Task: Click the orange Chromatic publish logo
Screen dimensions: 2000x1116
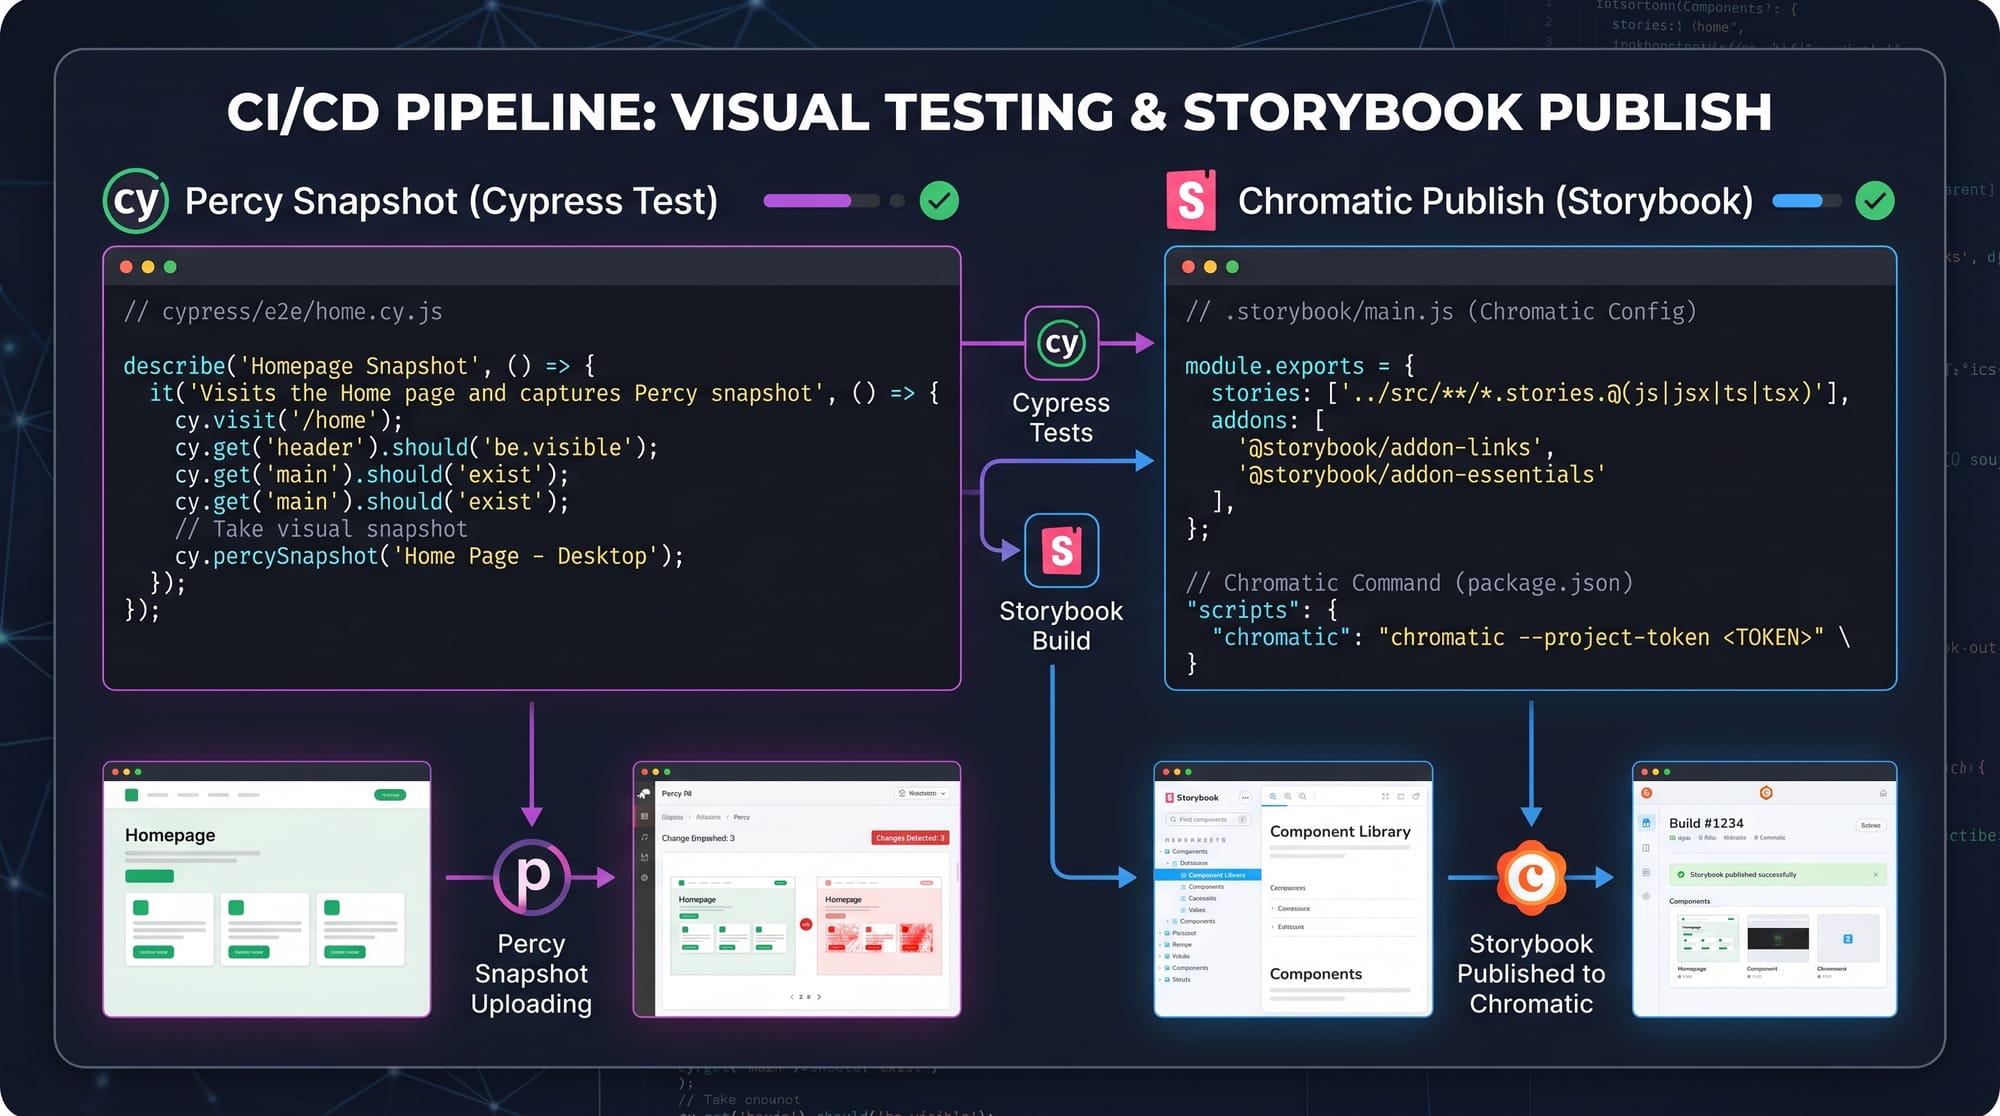Action: coord(1530,878)
